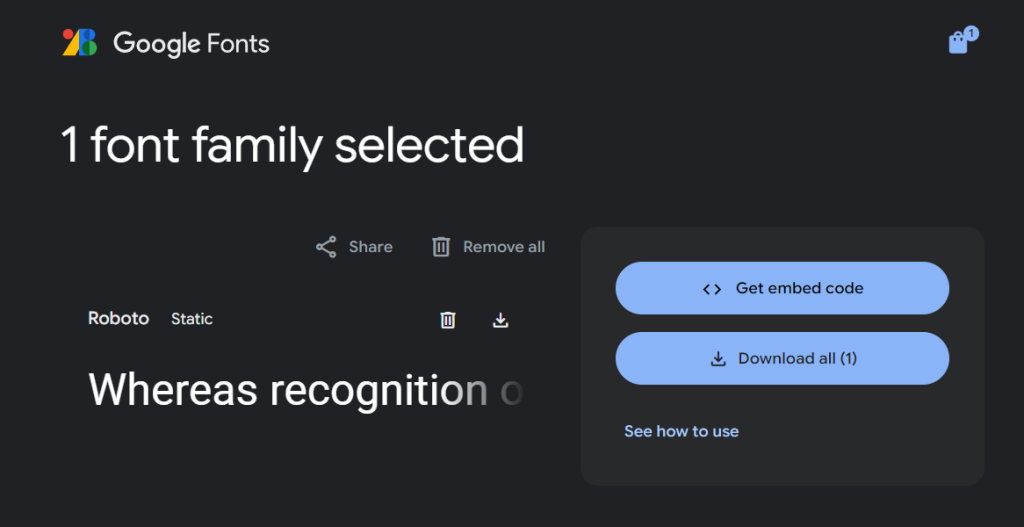Image resolution: width=1024 pixels, height=527 pixels.
Task: Click the Google Fonts wordmark text
Action: point(191,44)
